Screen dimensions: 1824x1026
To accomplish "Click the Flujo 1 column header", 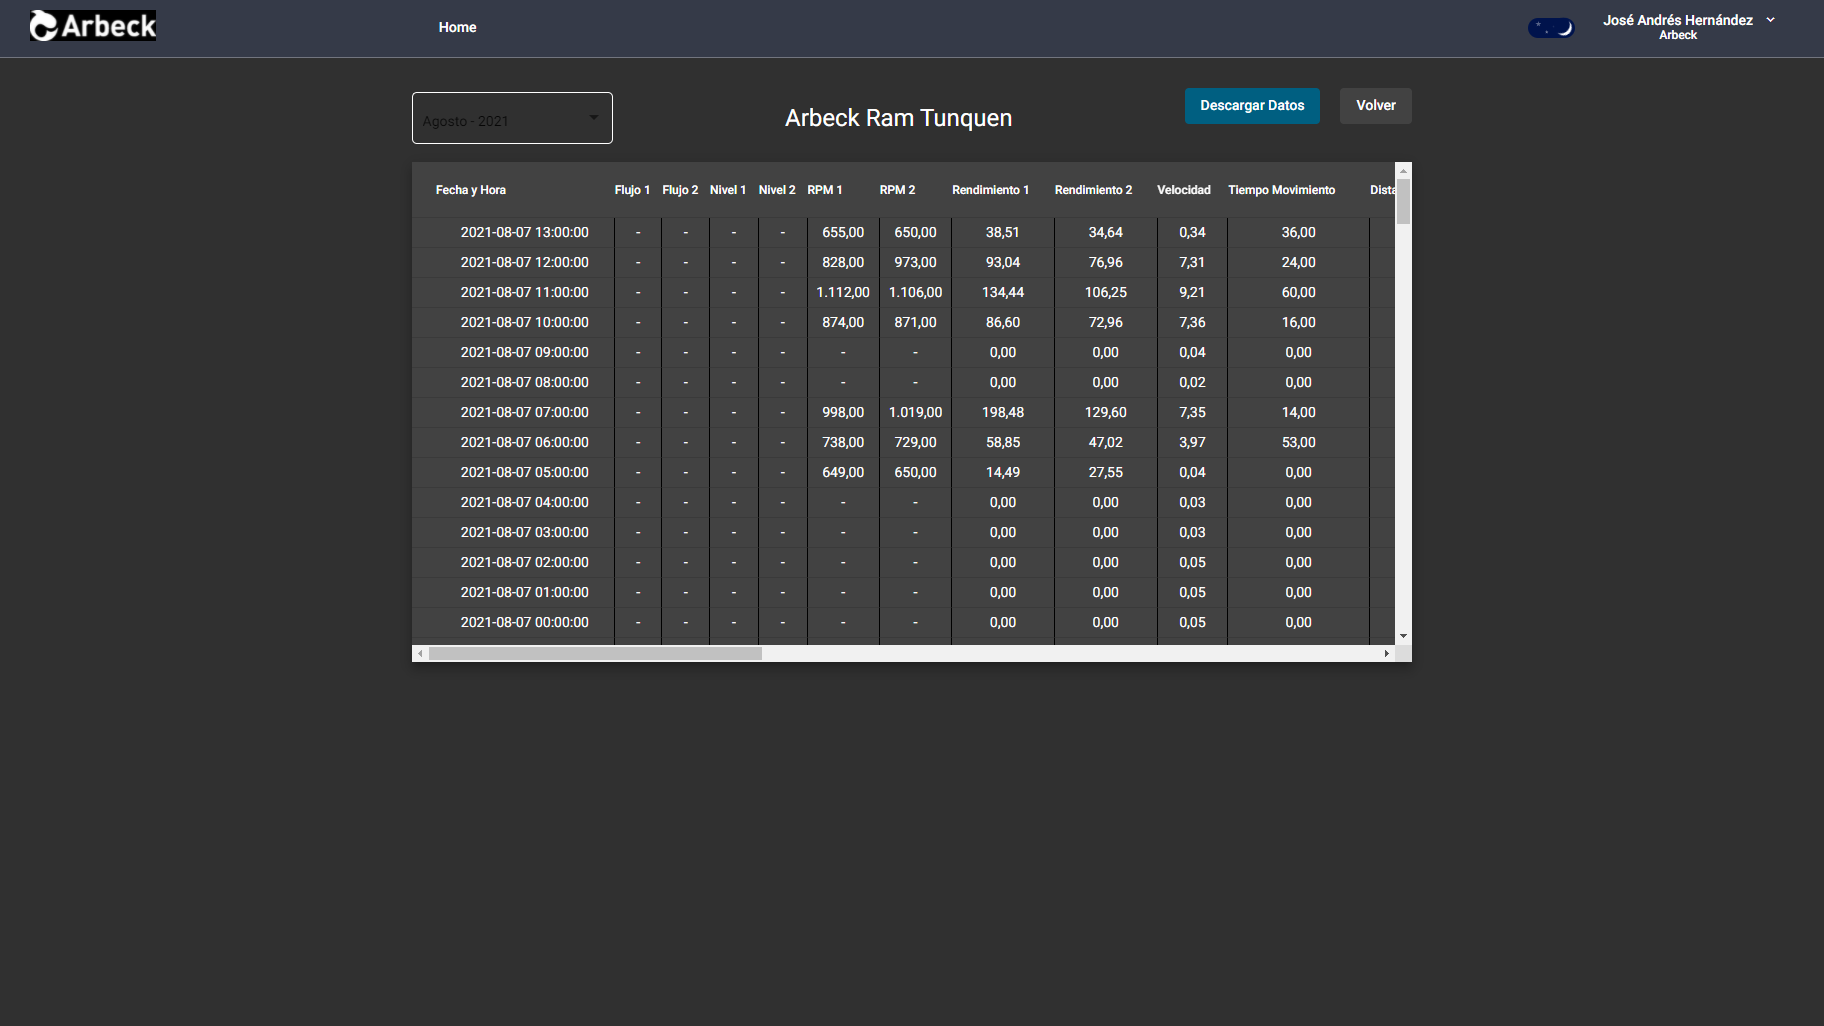I will 632,190.
